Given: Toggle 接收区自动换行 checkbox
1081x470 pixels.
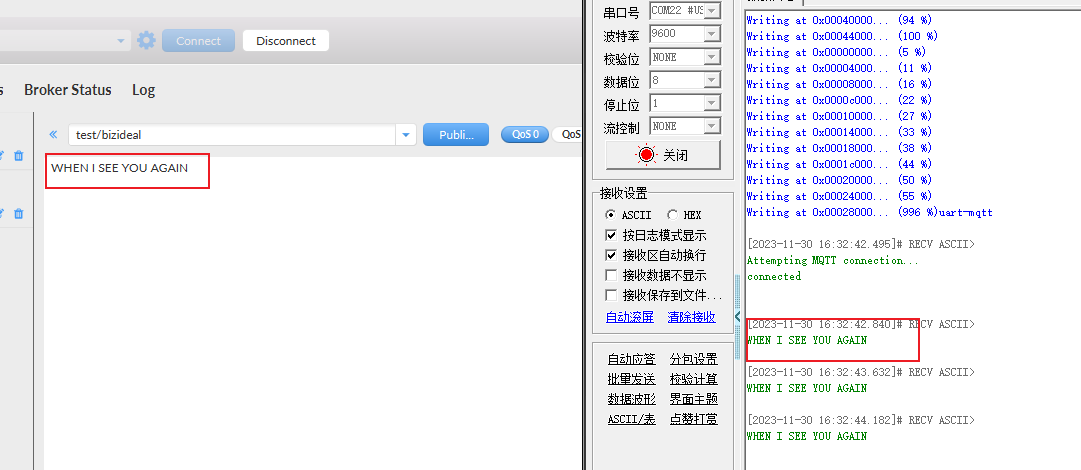Looking at the screenshot, I should pos(611,255).
